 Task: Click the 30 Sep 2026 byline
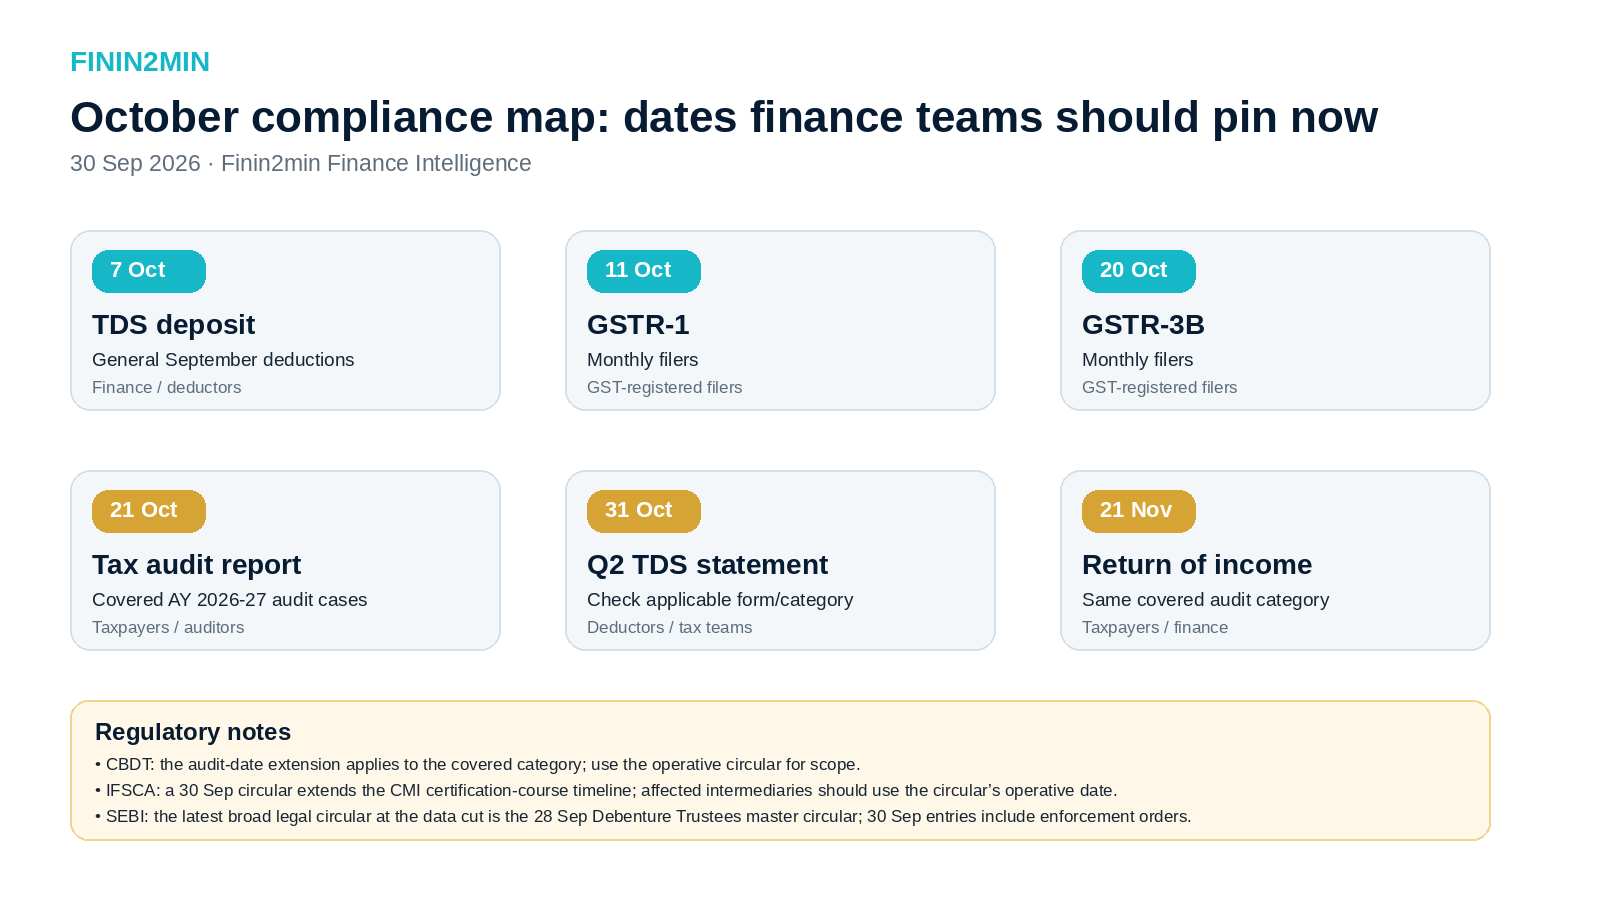[300, 163]
